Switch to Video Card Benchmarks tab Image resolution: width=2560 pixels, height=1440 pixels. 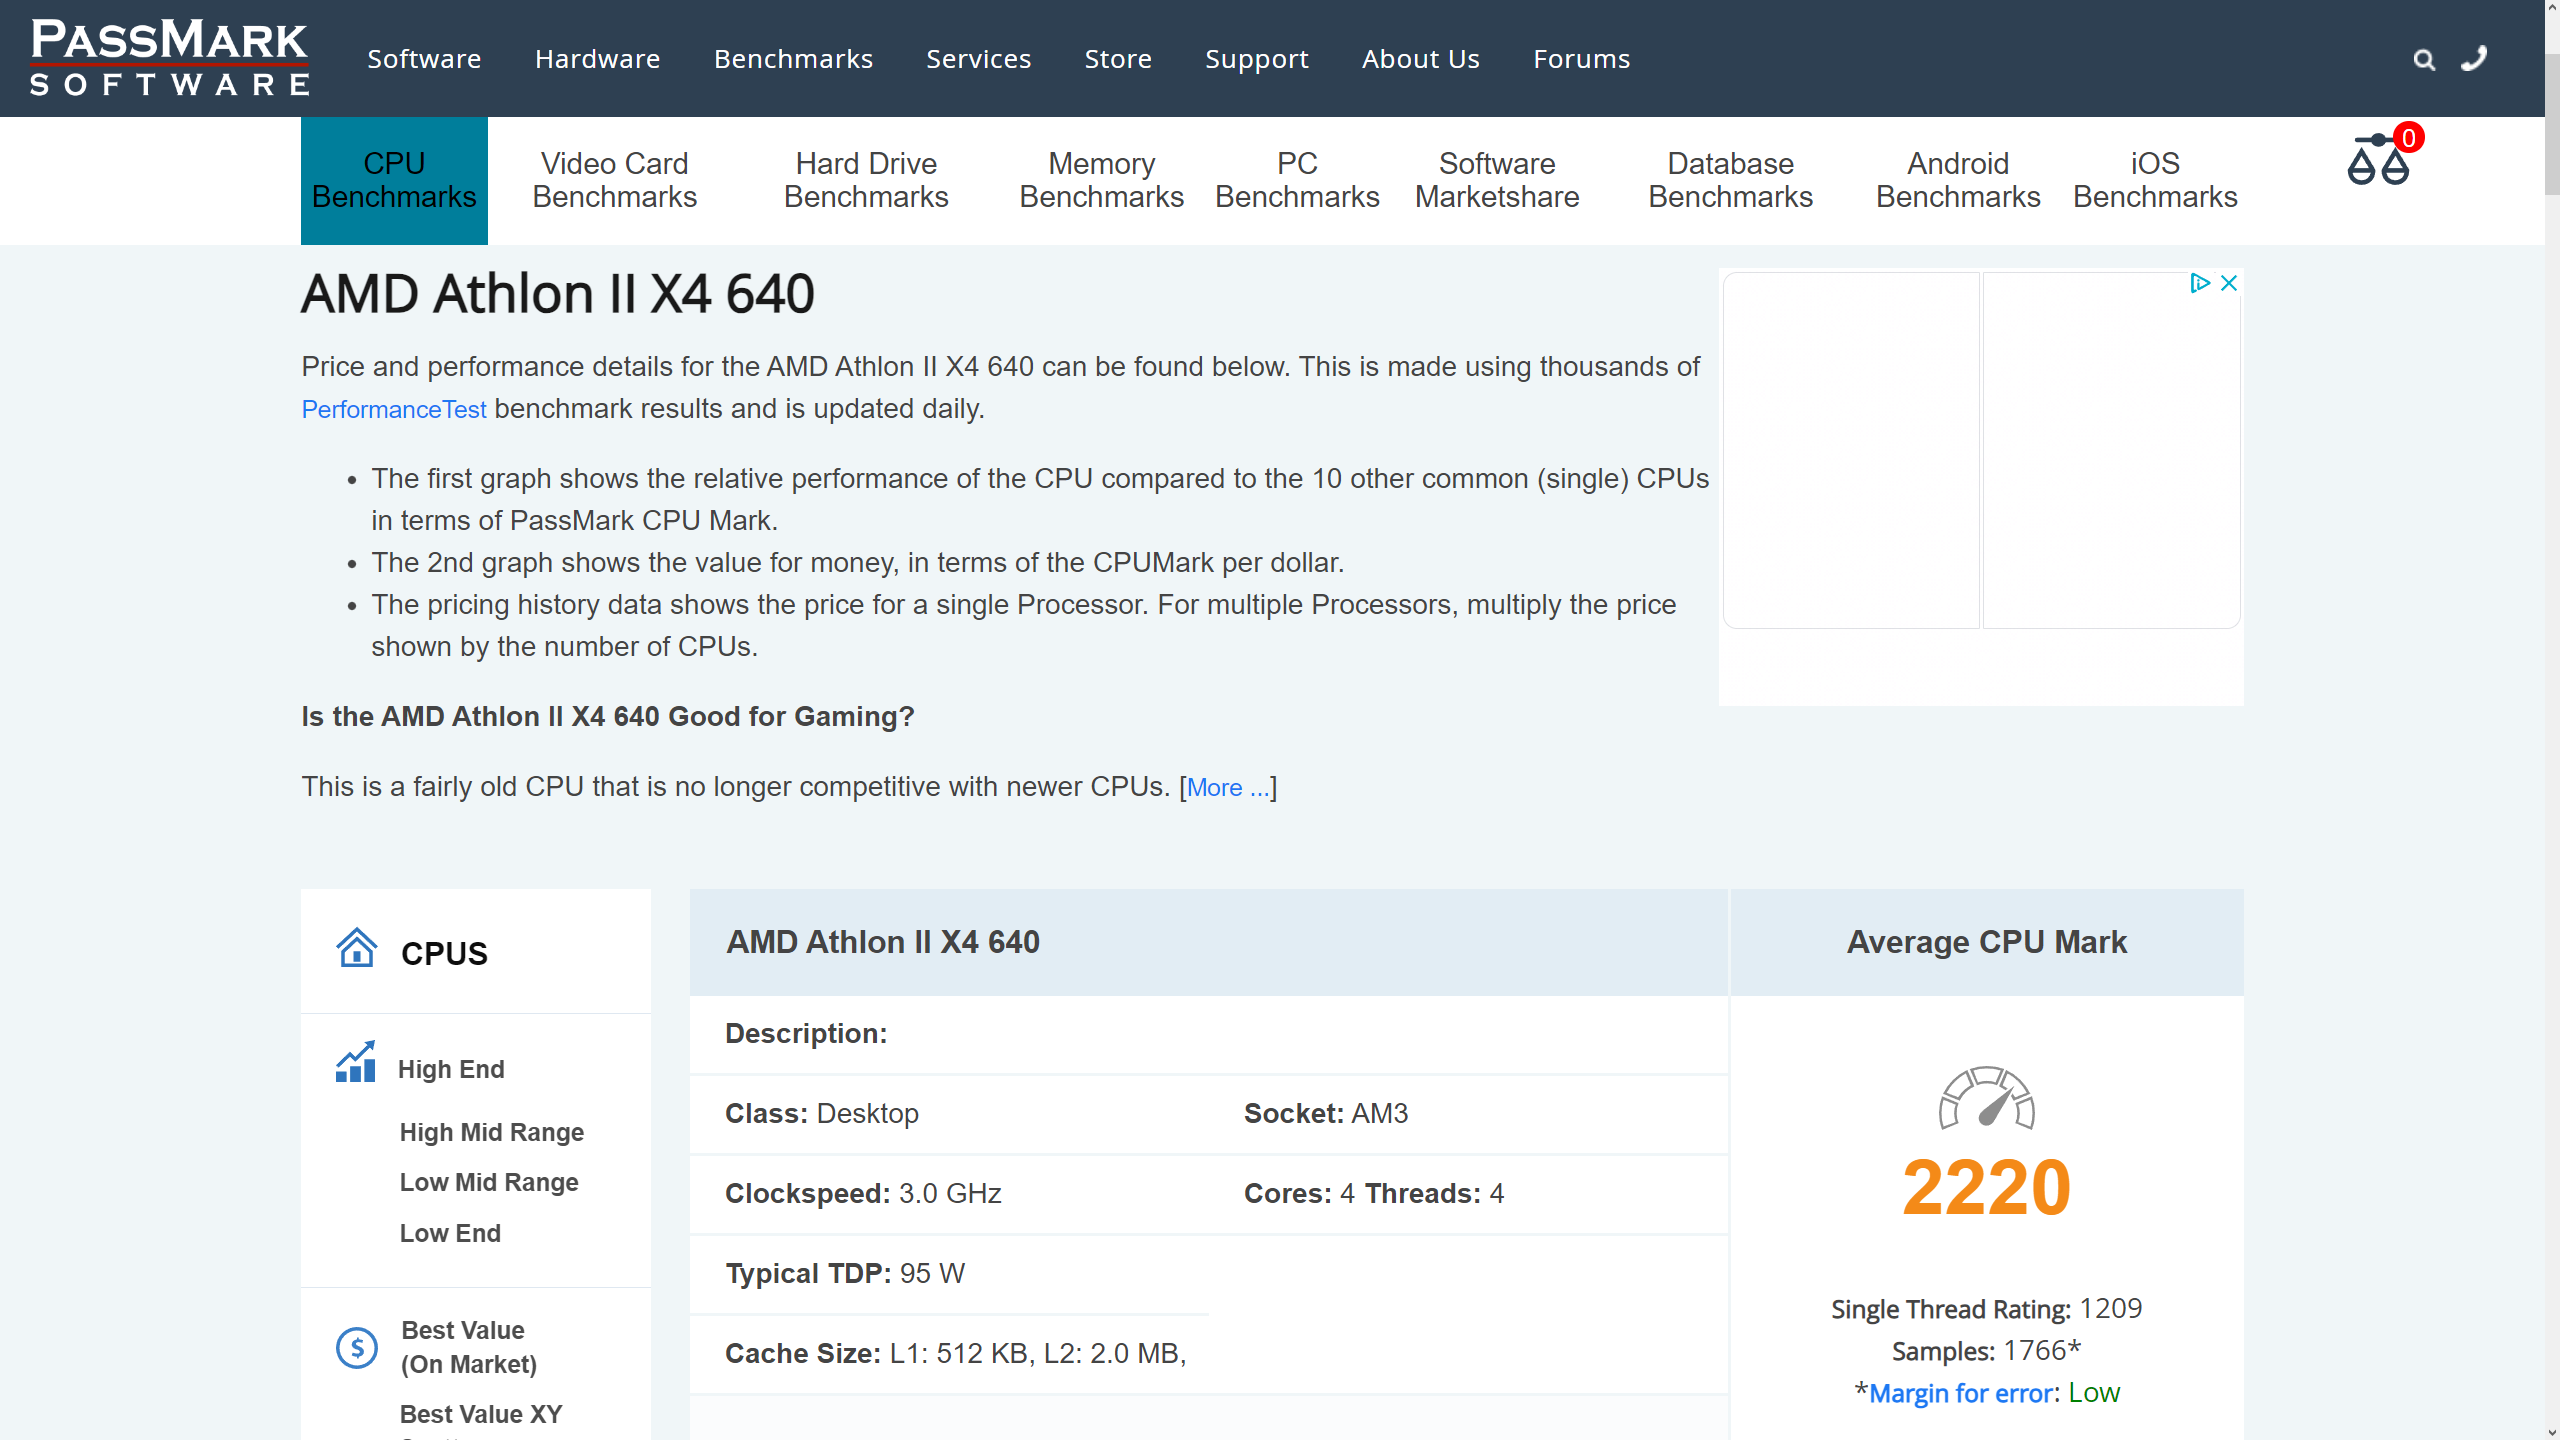pos(614,180)
